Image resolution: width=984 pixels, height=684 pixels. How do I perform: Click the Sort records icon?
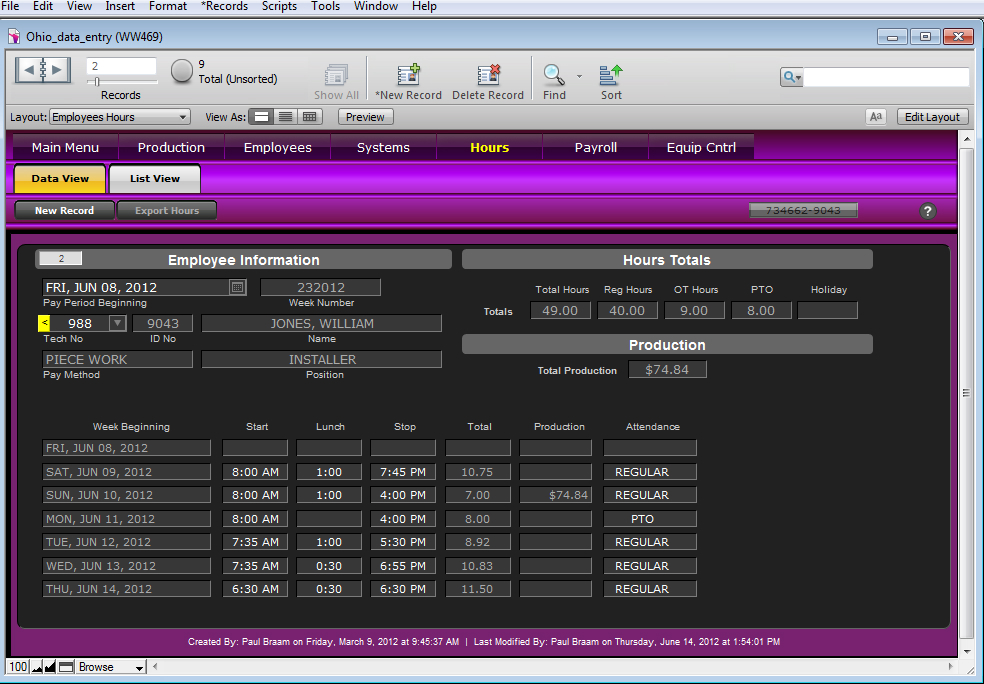pos(611,76)
